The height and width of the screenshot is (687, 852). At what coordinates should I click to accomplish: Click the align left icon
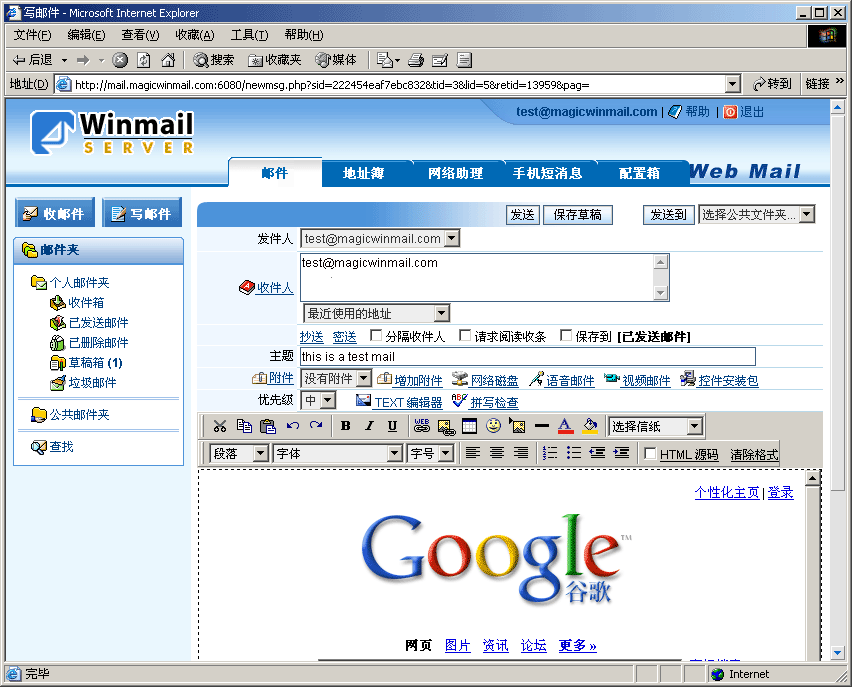pos(473,453)
